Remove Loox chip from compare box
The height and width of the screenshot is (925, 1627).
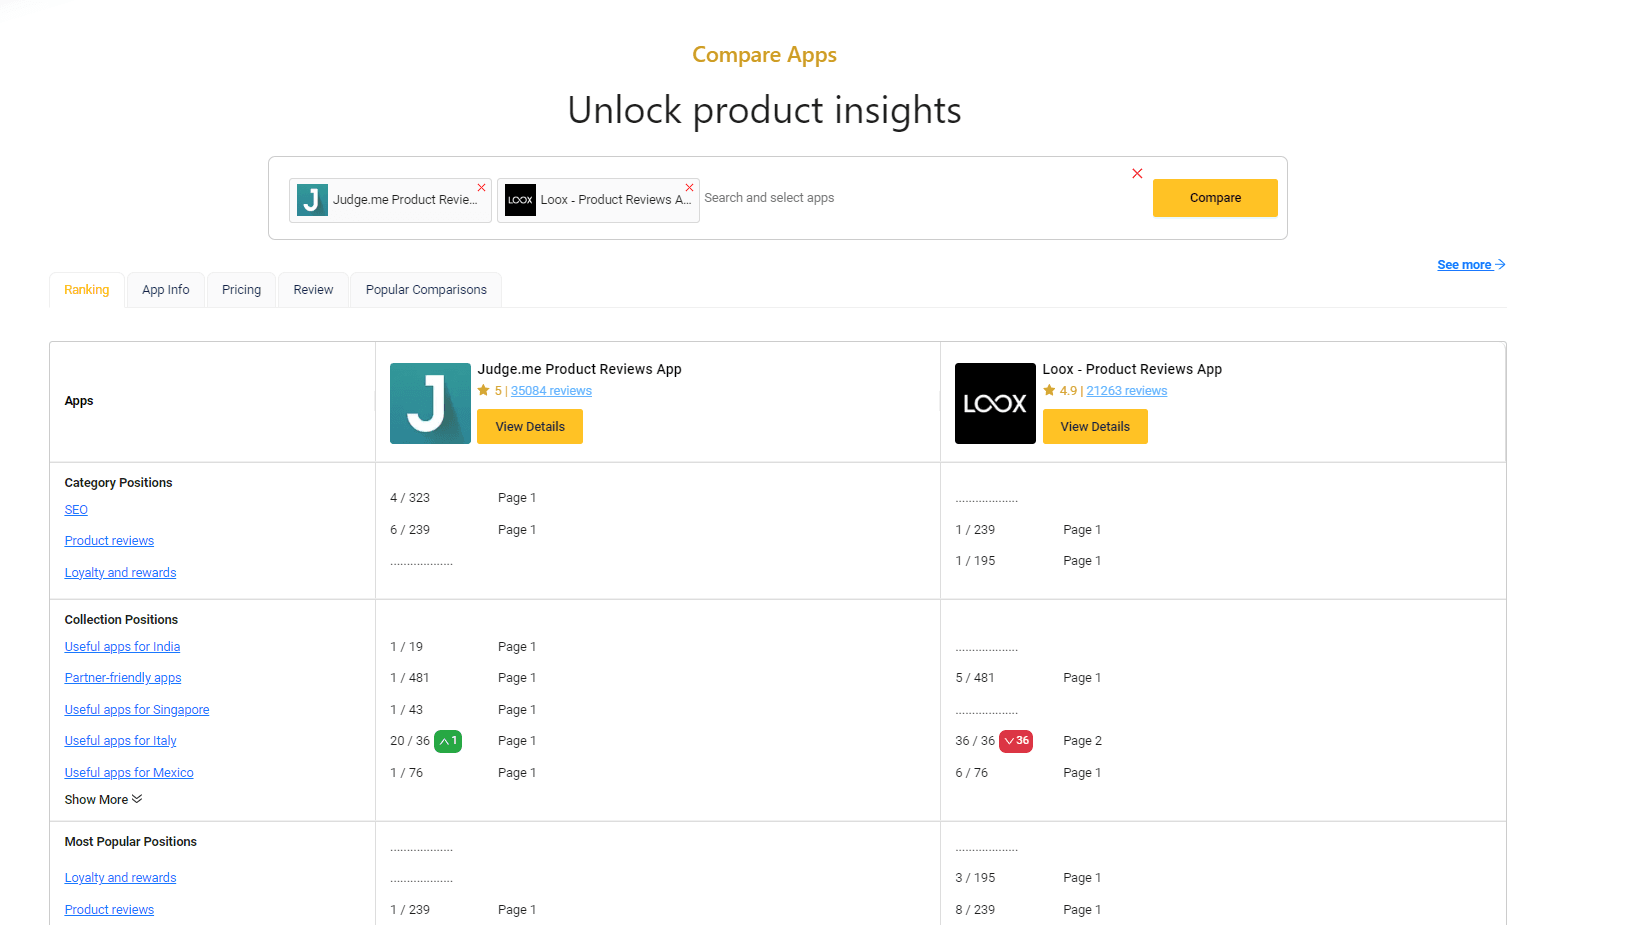click(690, 188)
